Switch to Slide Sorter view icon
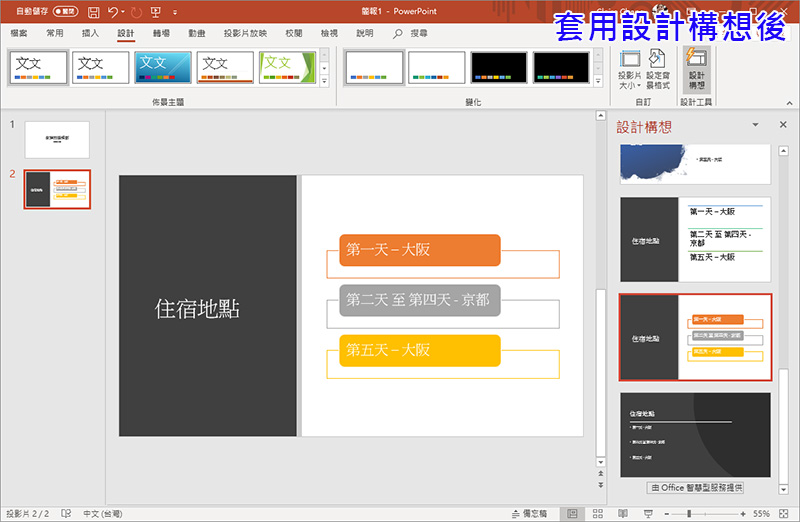This screenshot has width=800, height=522. coord(597,513)
